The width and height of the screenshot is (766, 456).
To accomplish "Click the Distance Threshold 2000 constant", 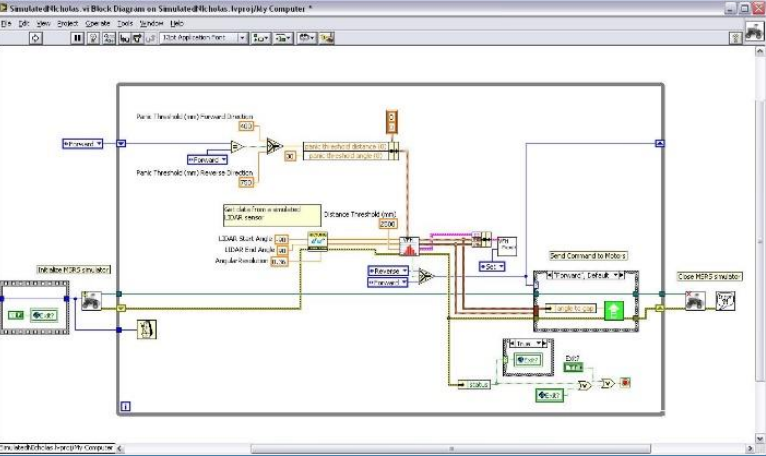I will 388,224.
